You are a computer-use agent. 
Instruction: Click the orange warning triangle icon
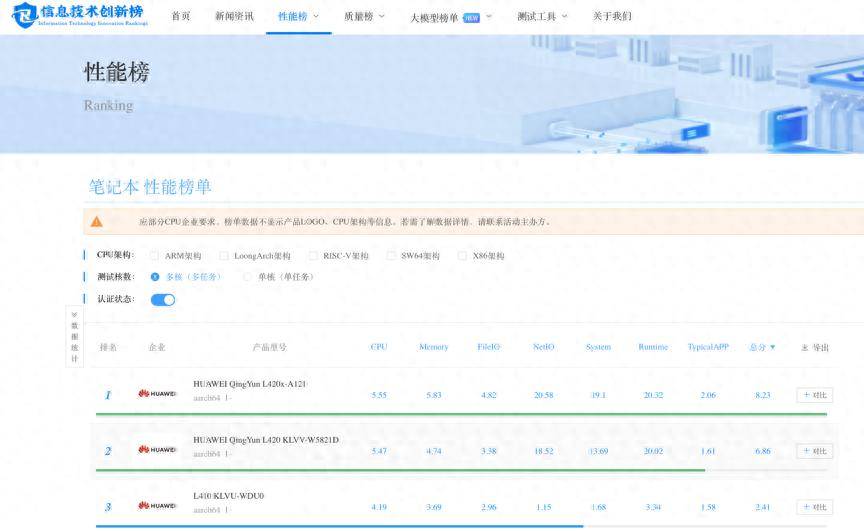[x=96, y=221]
